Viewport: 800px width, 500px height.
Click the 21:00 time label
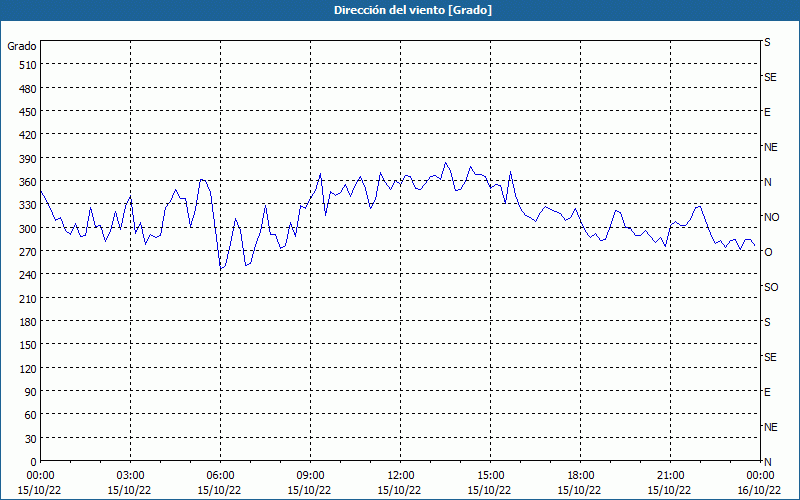[670, 476]
